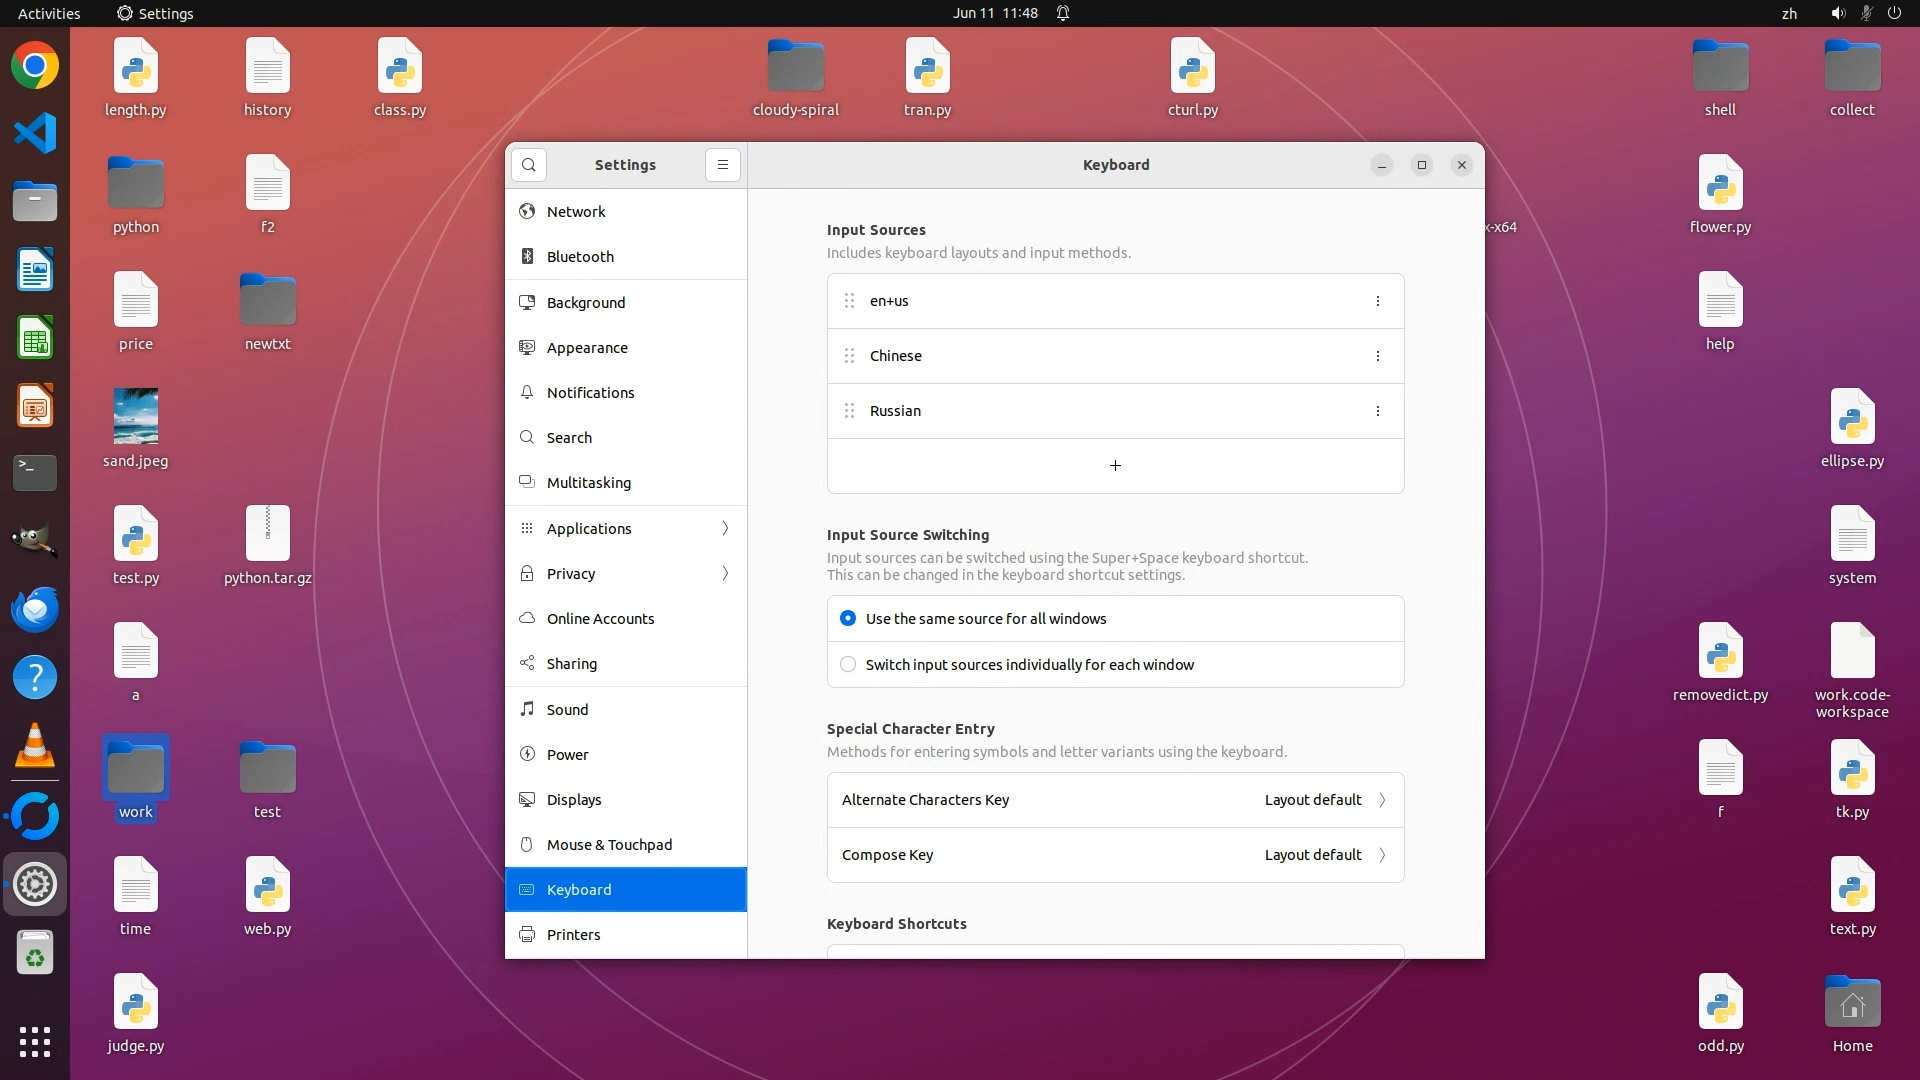
Task: Expand the Privacy settings category
Action: coord(626,574)
